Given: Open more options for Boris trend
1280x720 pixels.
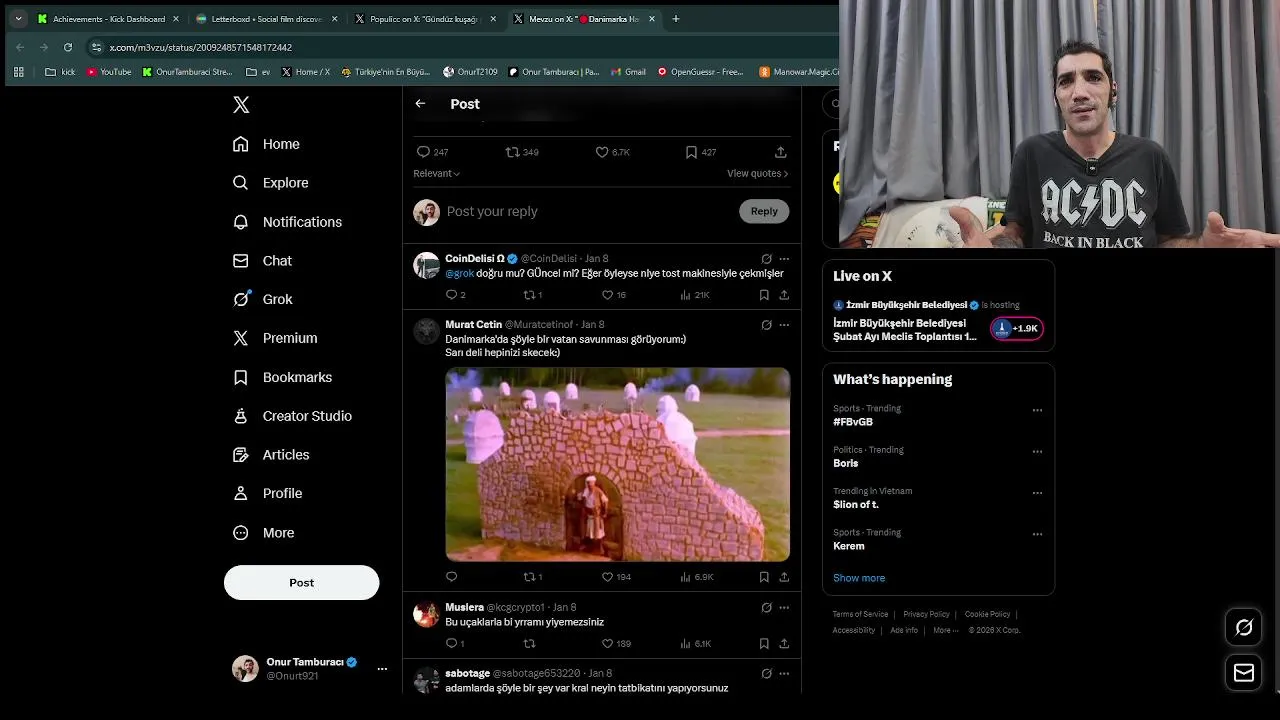Looking at the screenshot, I should (1037, 451).
